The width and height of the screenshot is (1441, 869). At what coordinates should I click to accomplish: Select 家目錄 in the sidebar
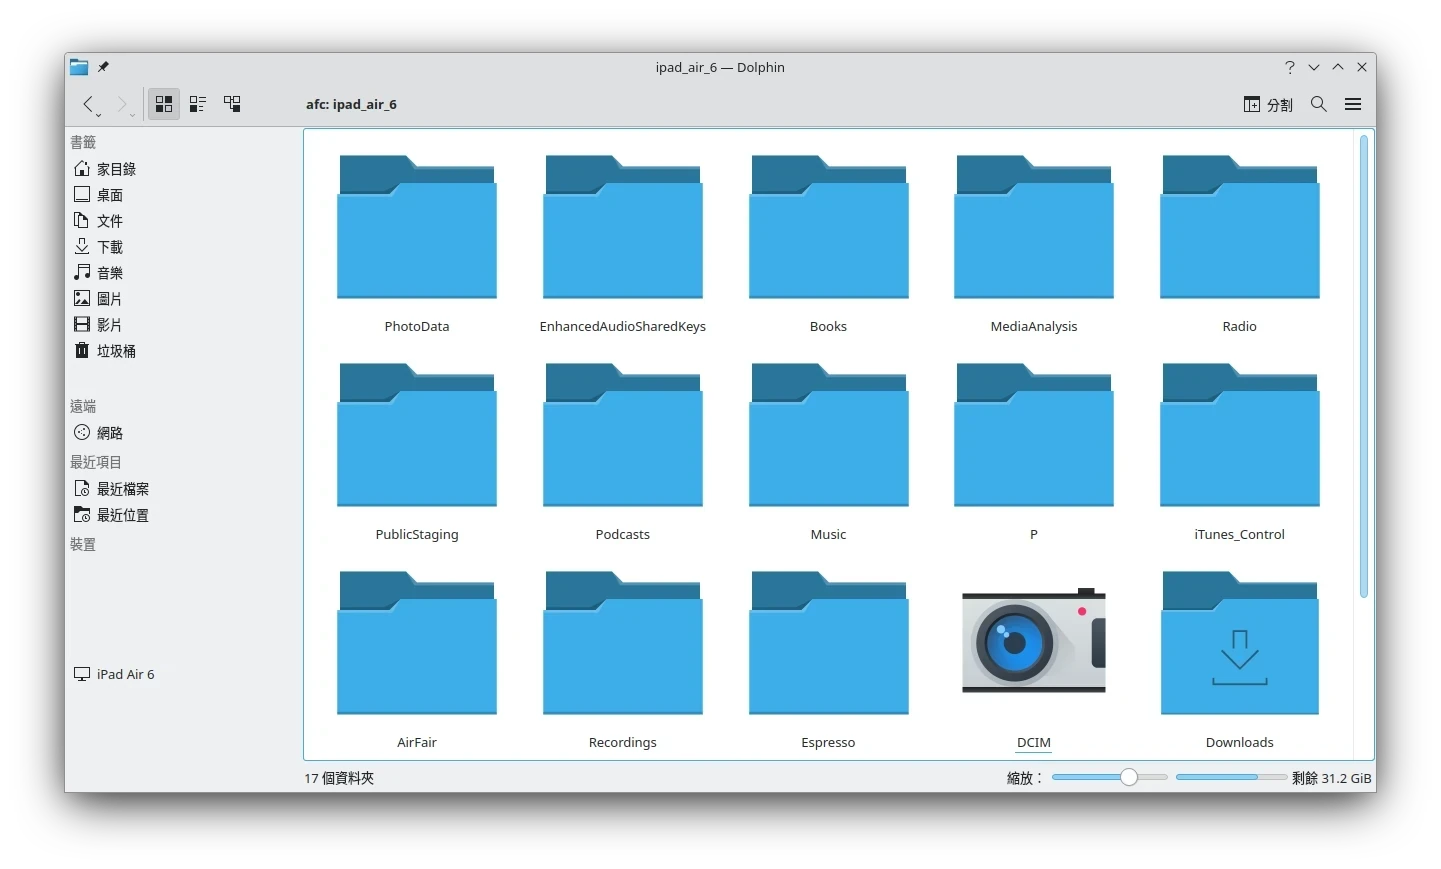(x=116, y=169)
